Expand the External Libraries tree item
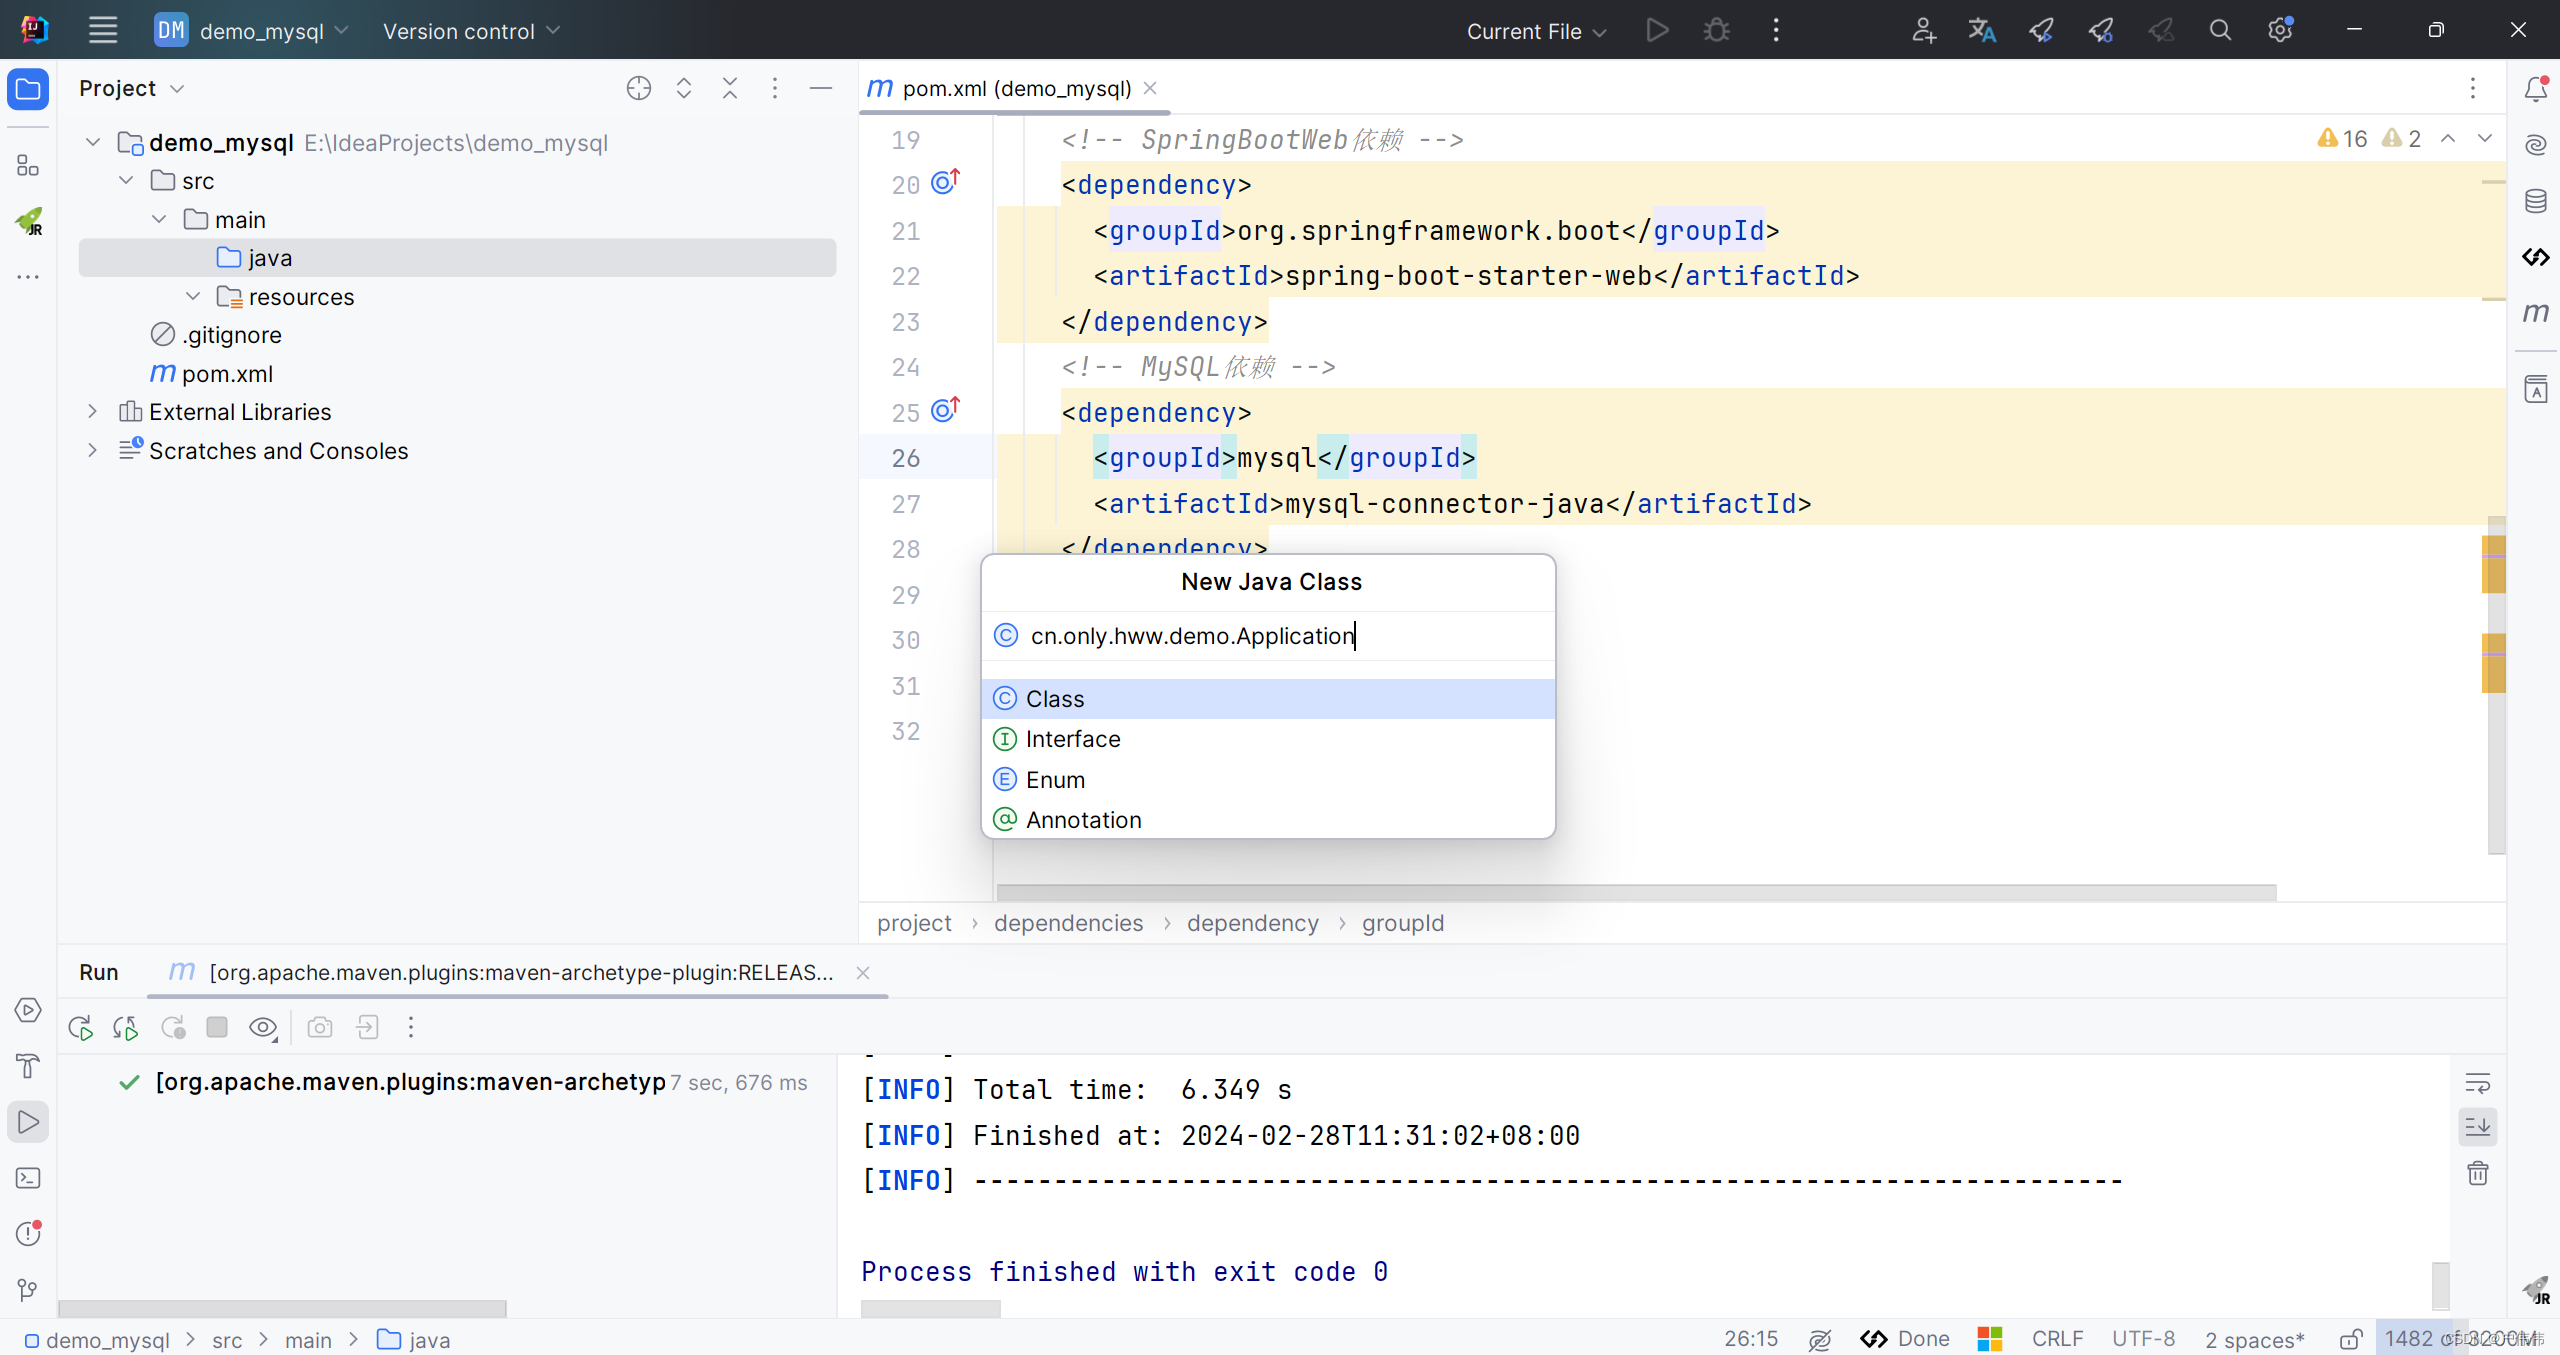 pyautogui.click(x=91, y=412)
